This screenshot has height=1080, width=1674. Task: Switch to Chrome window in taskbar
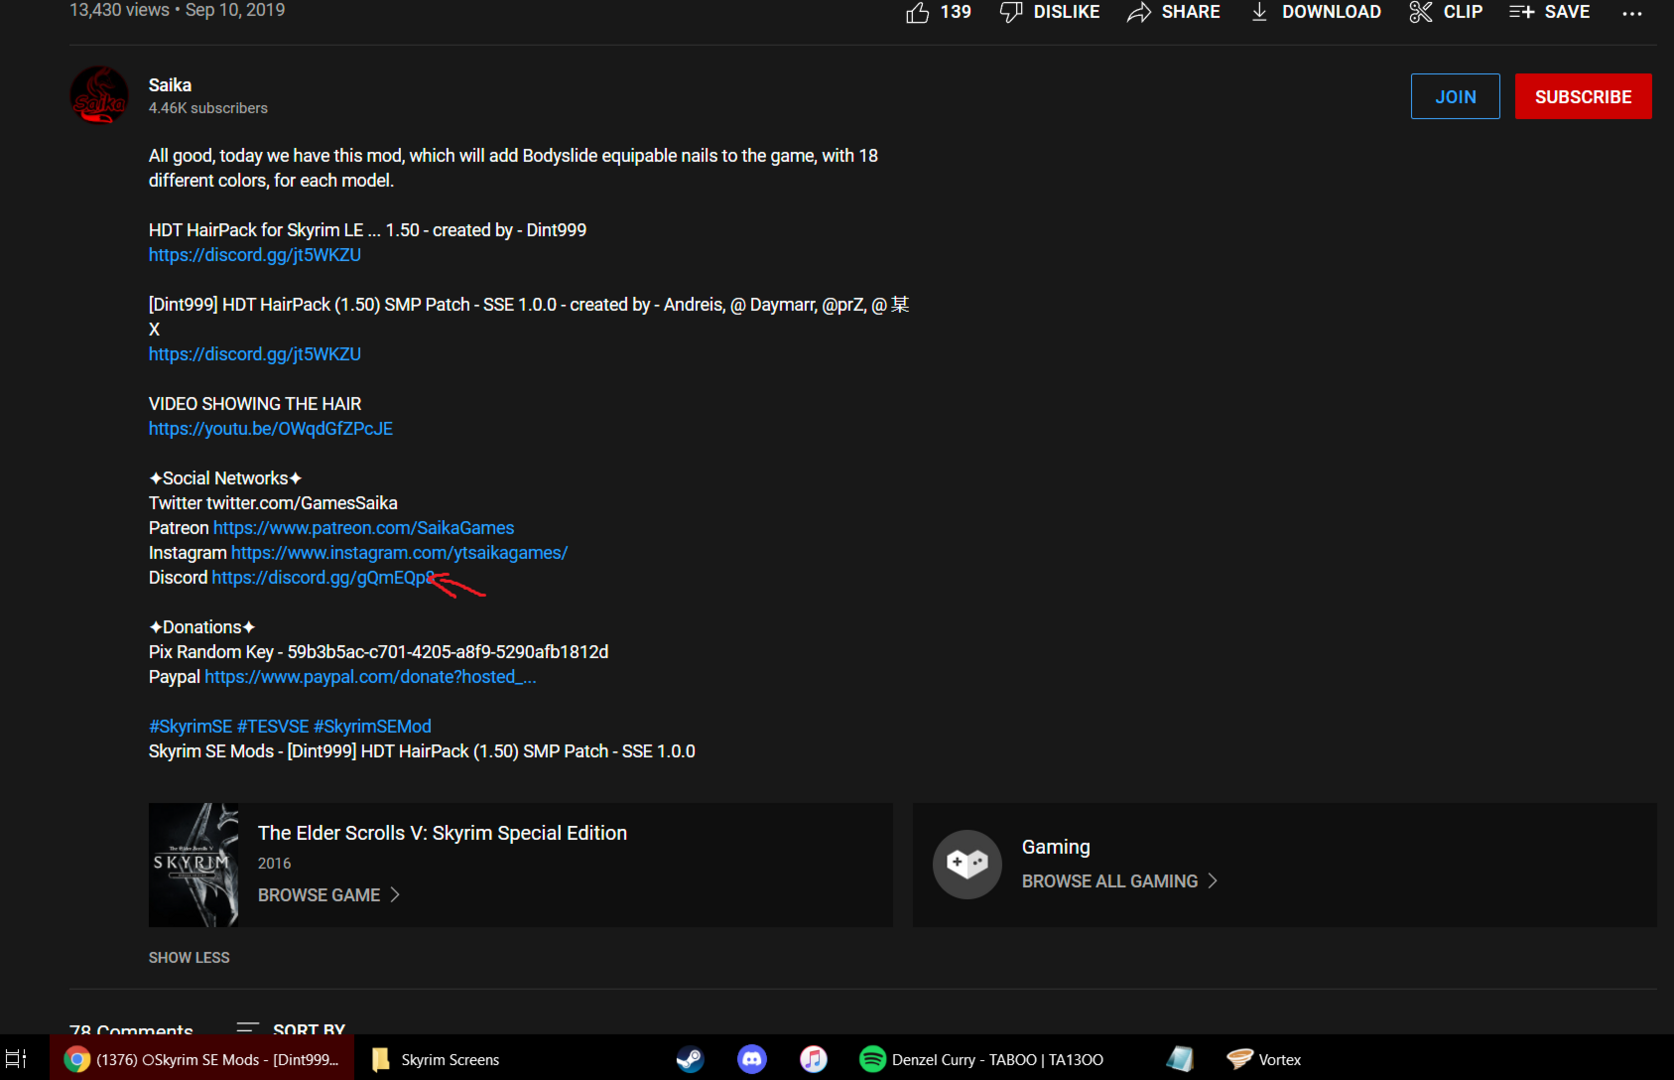point(202,1059)
